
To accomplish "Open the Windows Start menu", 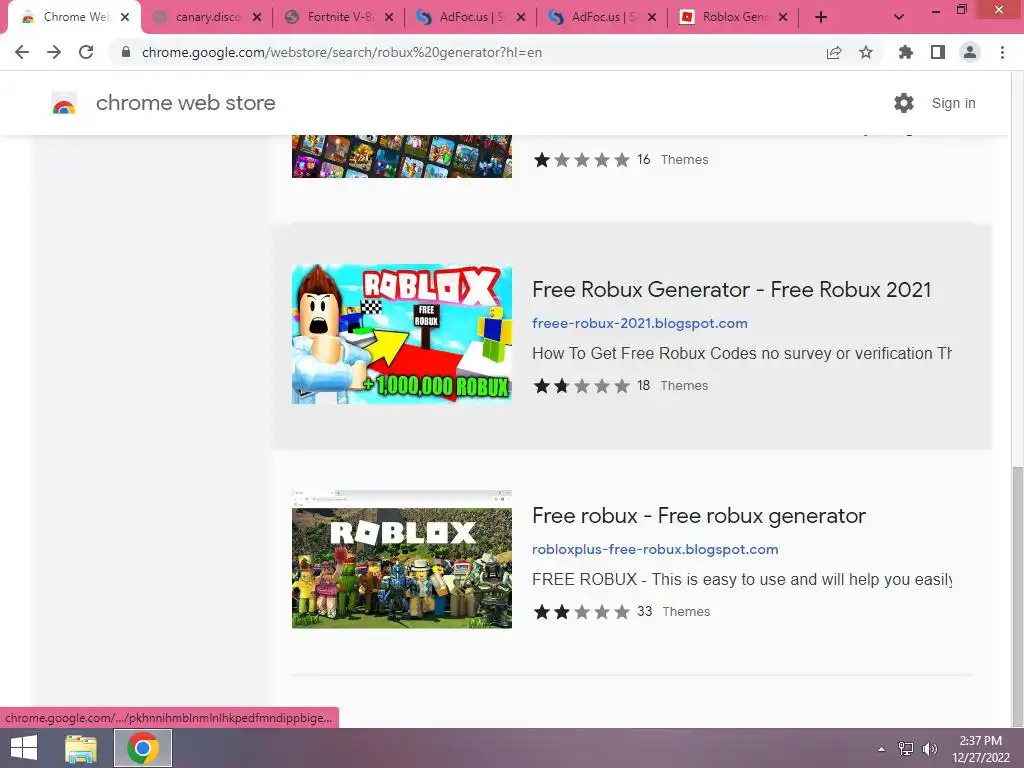I will (x=24, y=748).
